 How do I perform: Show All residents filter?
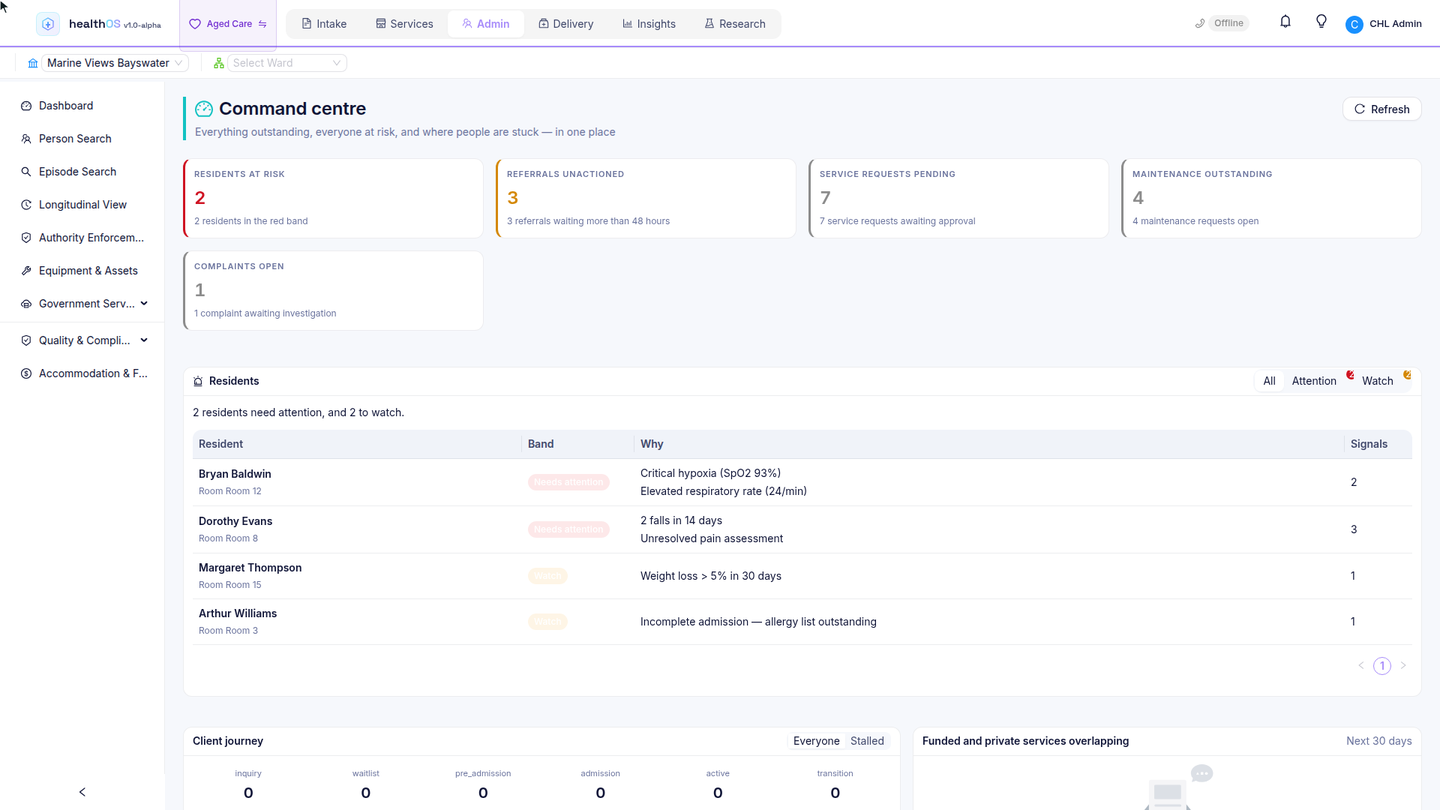click(1269, 381)
